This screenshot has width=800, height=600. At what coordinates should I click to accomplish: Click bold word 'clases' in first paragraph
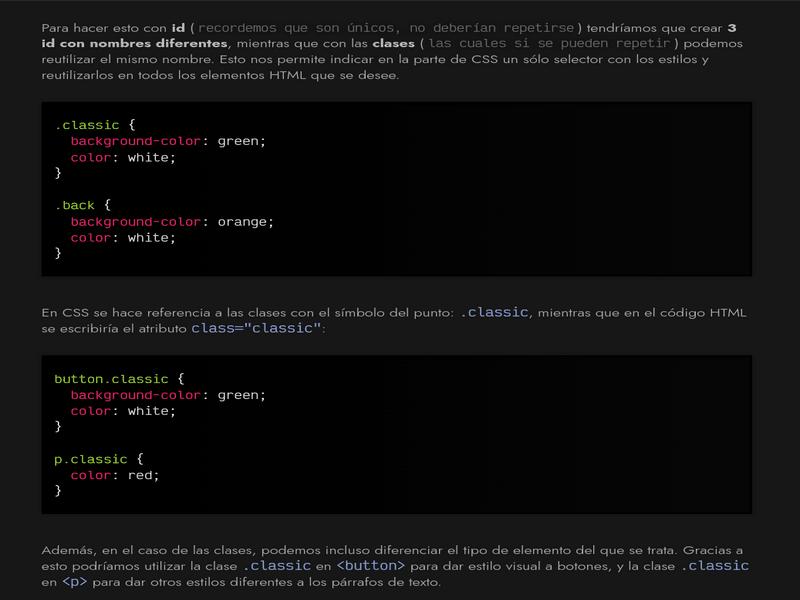click(x=393, y=43)
